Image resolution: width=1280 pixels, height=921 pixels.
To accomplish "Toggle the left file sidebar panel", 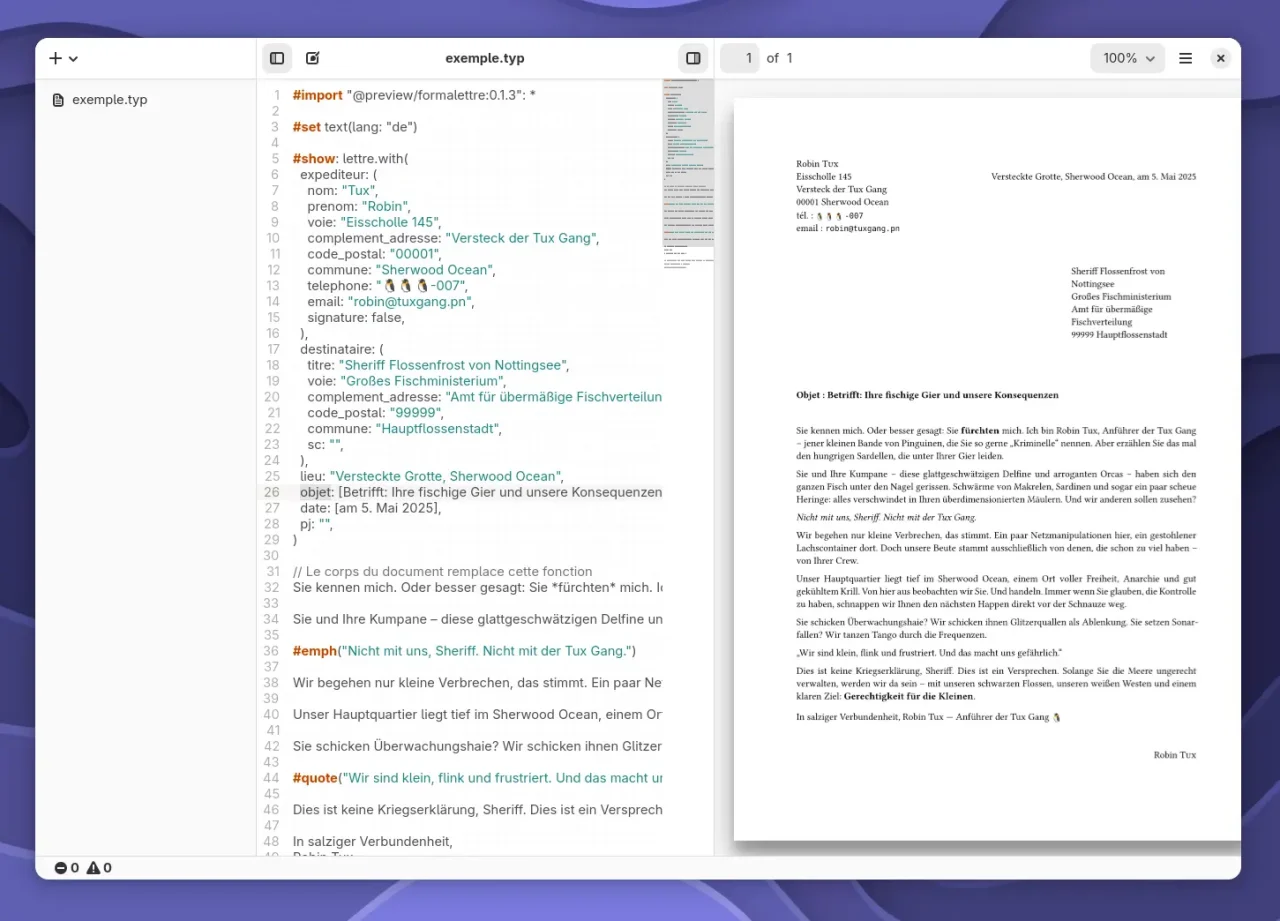I will pos(277,59).
